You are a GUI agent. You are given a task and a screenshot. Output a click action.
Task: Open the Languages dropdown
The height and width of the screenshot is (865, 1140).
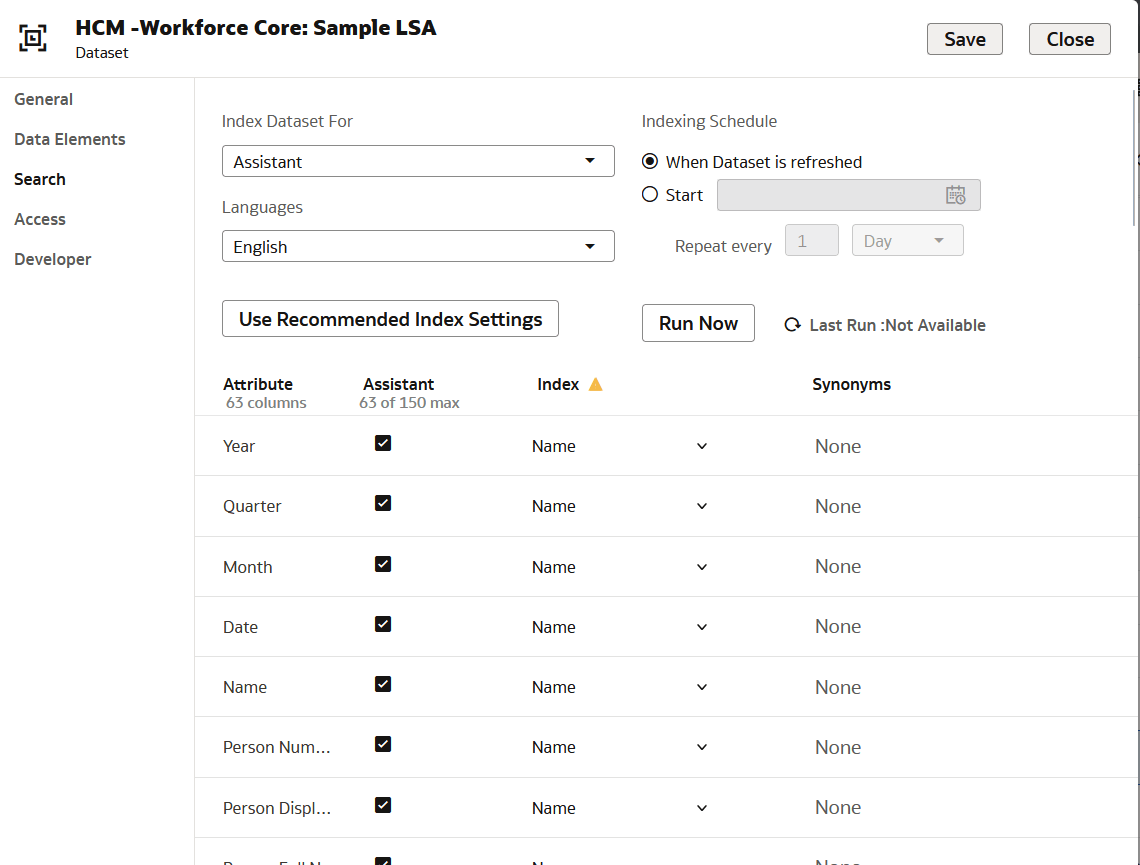pos(418,246)
